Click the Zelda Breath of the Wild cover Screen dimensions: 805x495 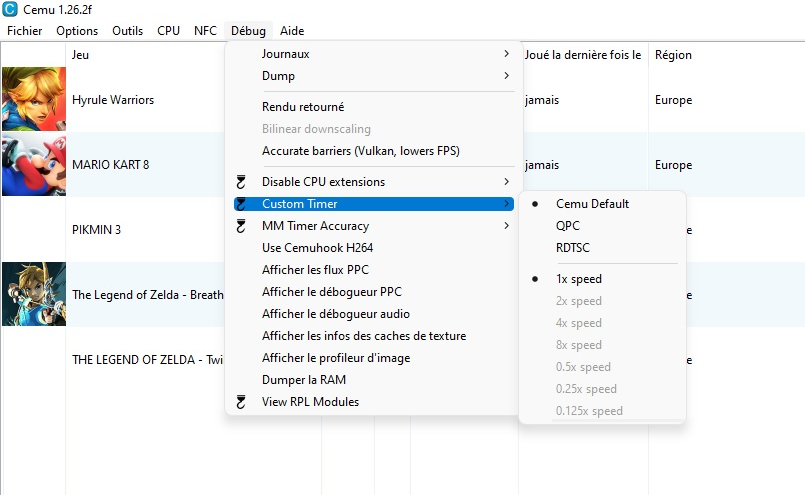(x=34, y=294)
